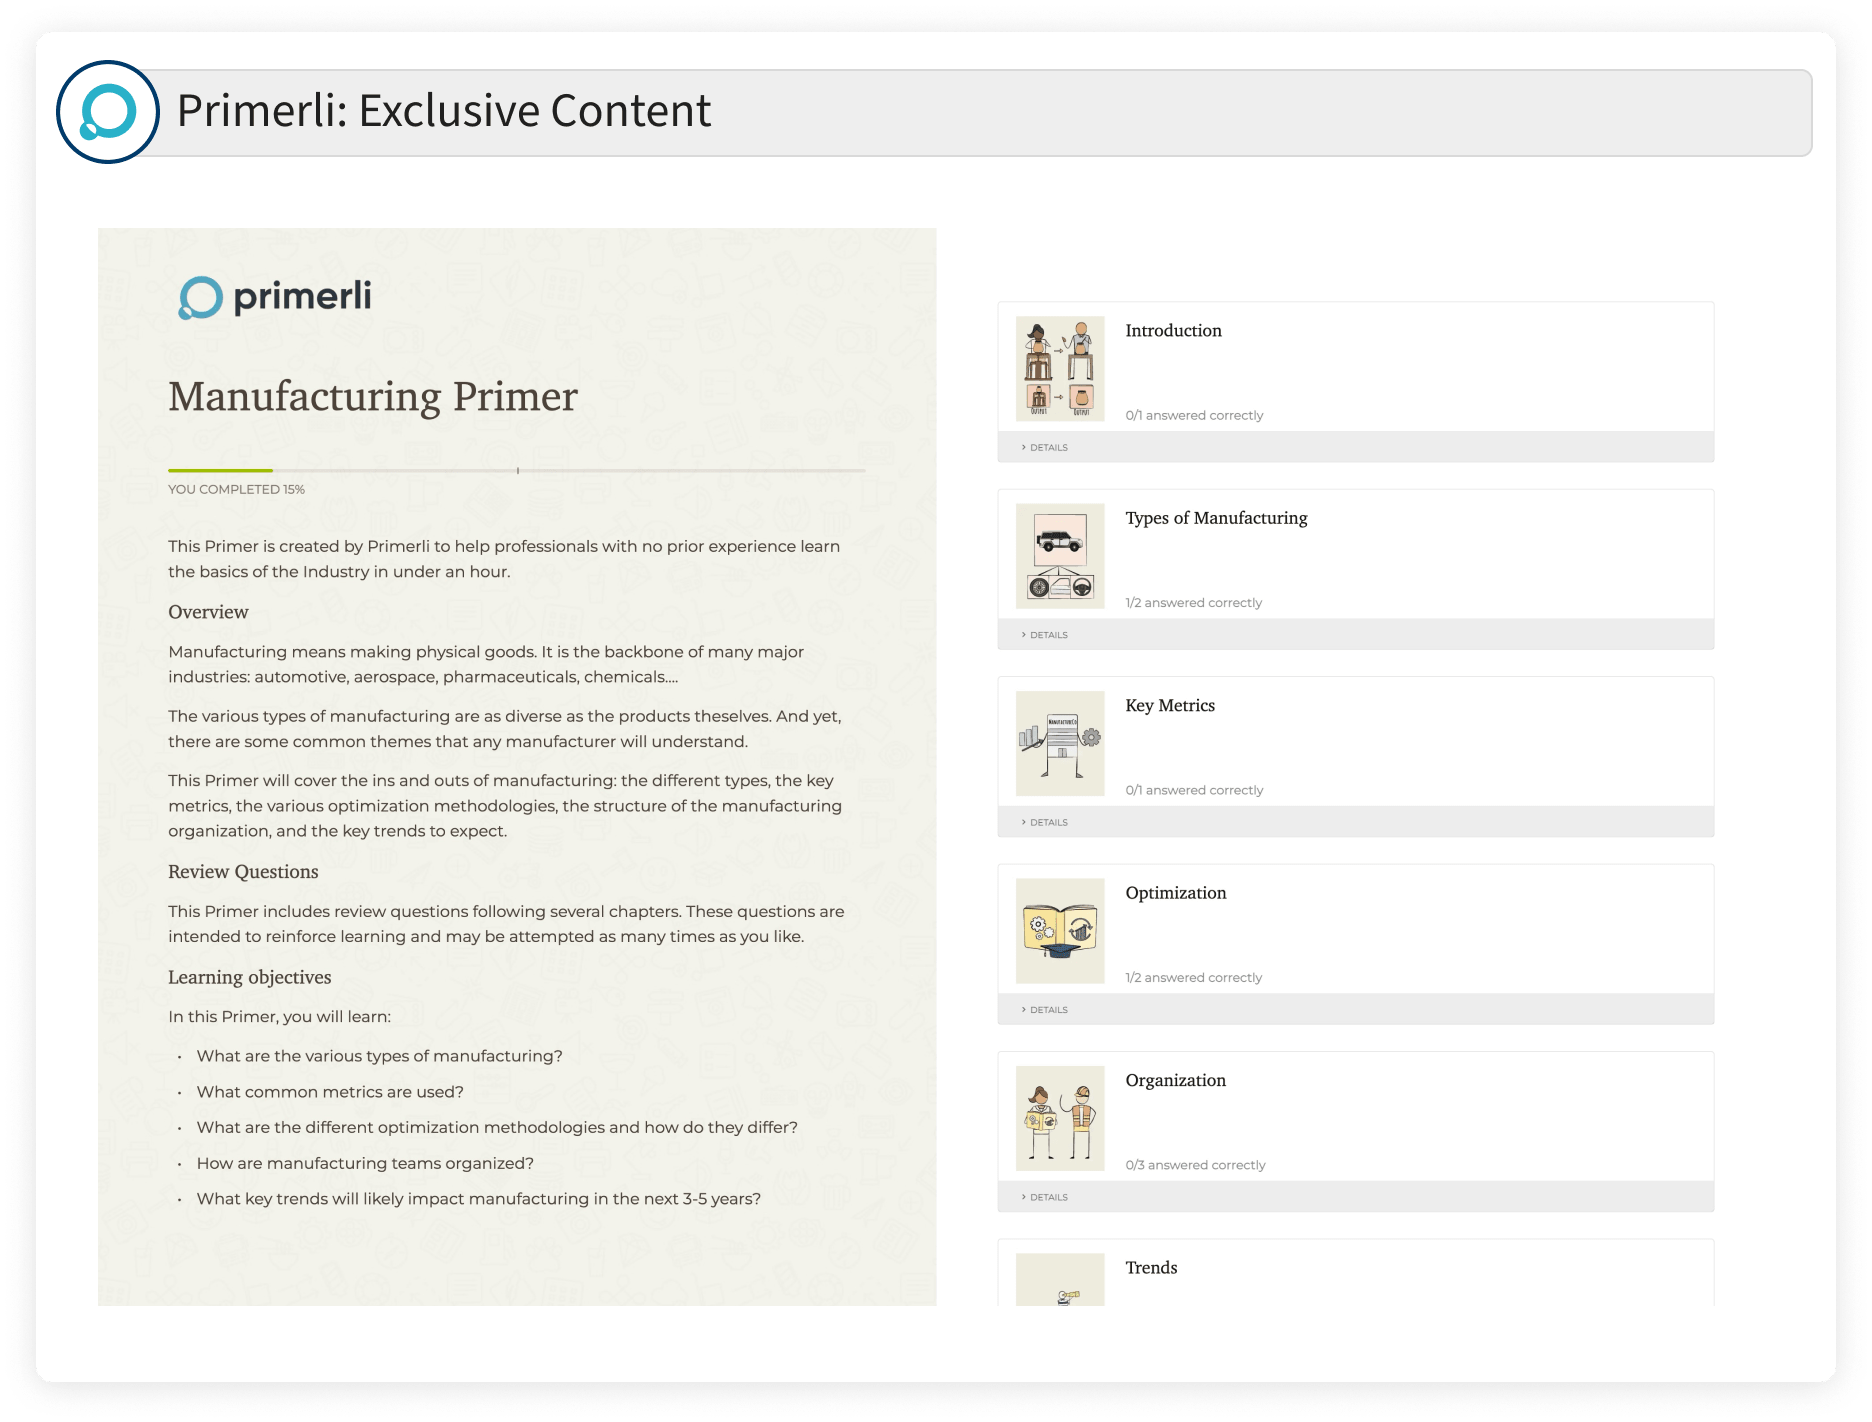
Task: Select the book-and-gears Optimization illustration
Action: (x=1060, y=931)
